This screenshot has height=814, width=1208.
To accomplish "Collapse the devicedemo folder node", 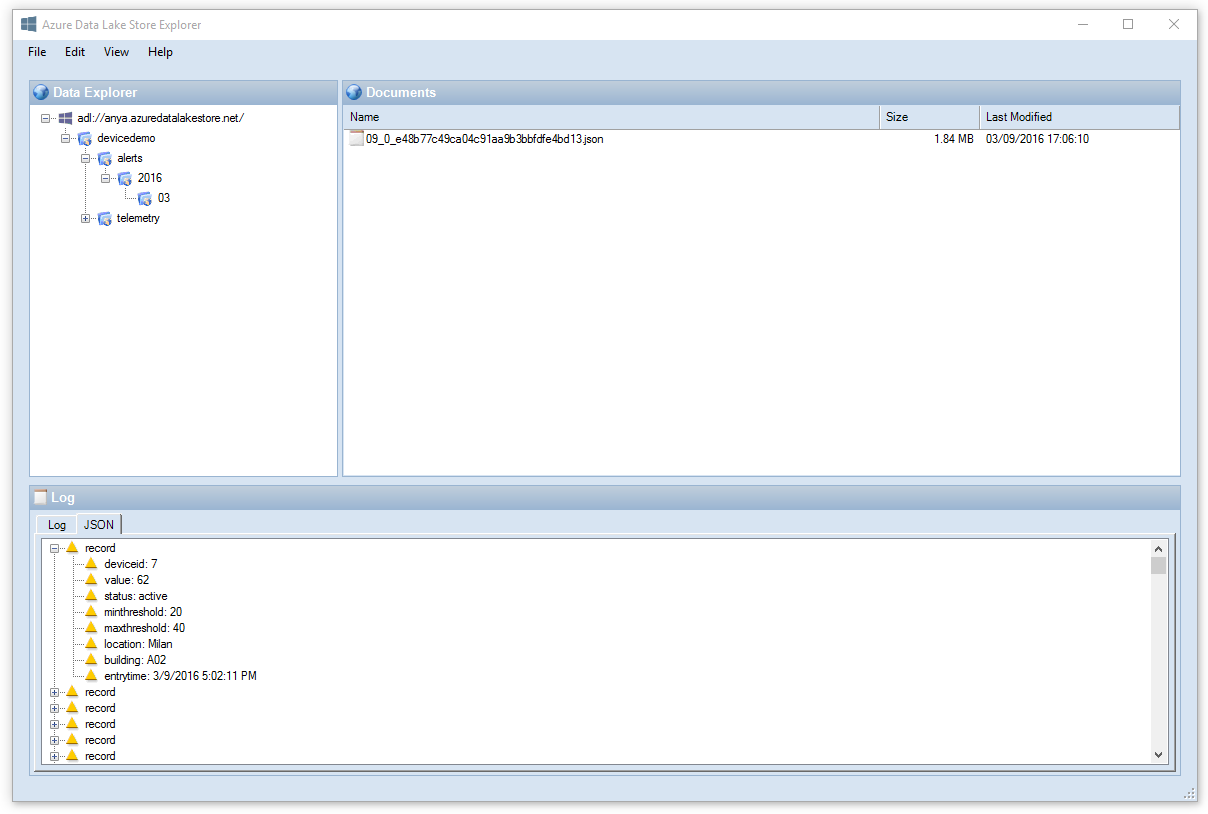I will pos(66,138).
